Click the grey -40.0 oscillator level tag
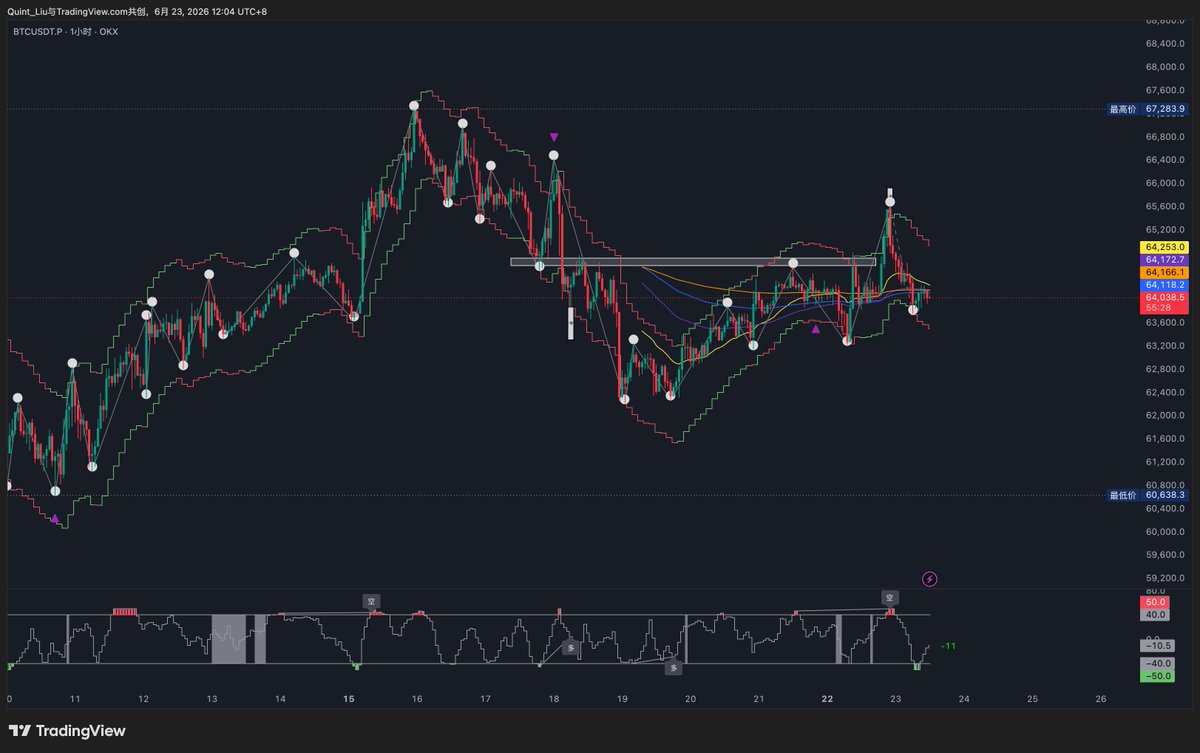Screen dimensions: 1200x753 pos(1157,664)
